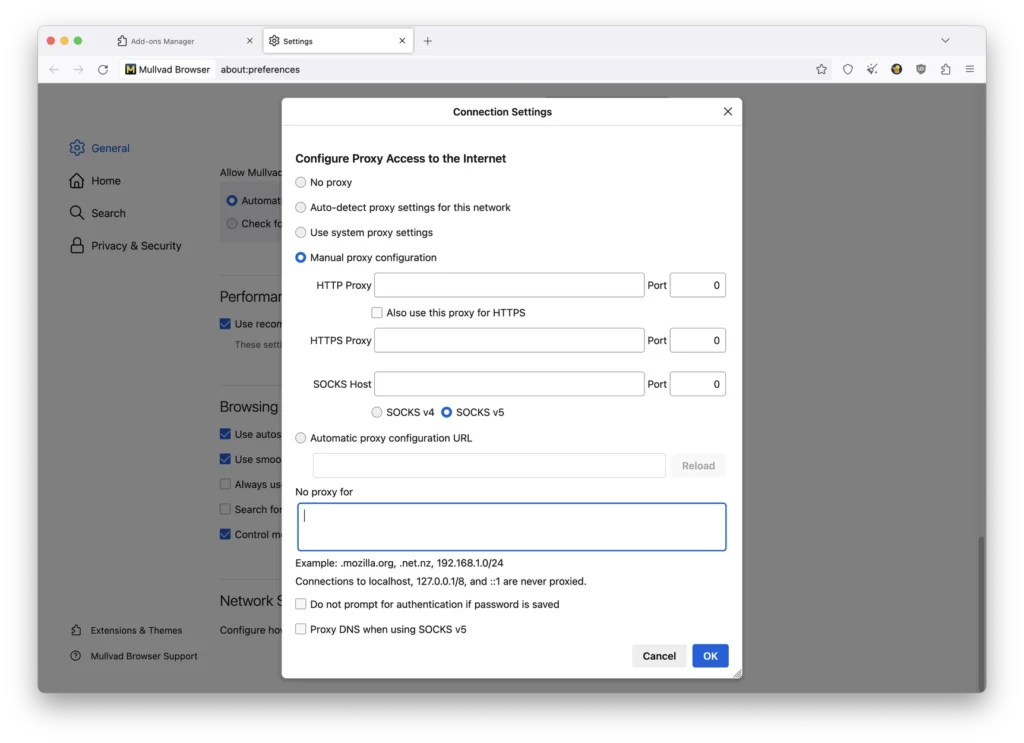Open the Extensions puzzle icon in toolbar
Viewport: 1024px width, 743px height.
pos(945,69)
